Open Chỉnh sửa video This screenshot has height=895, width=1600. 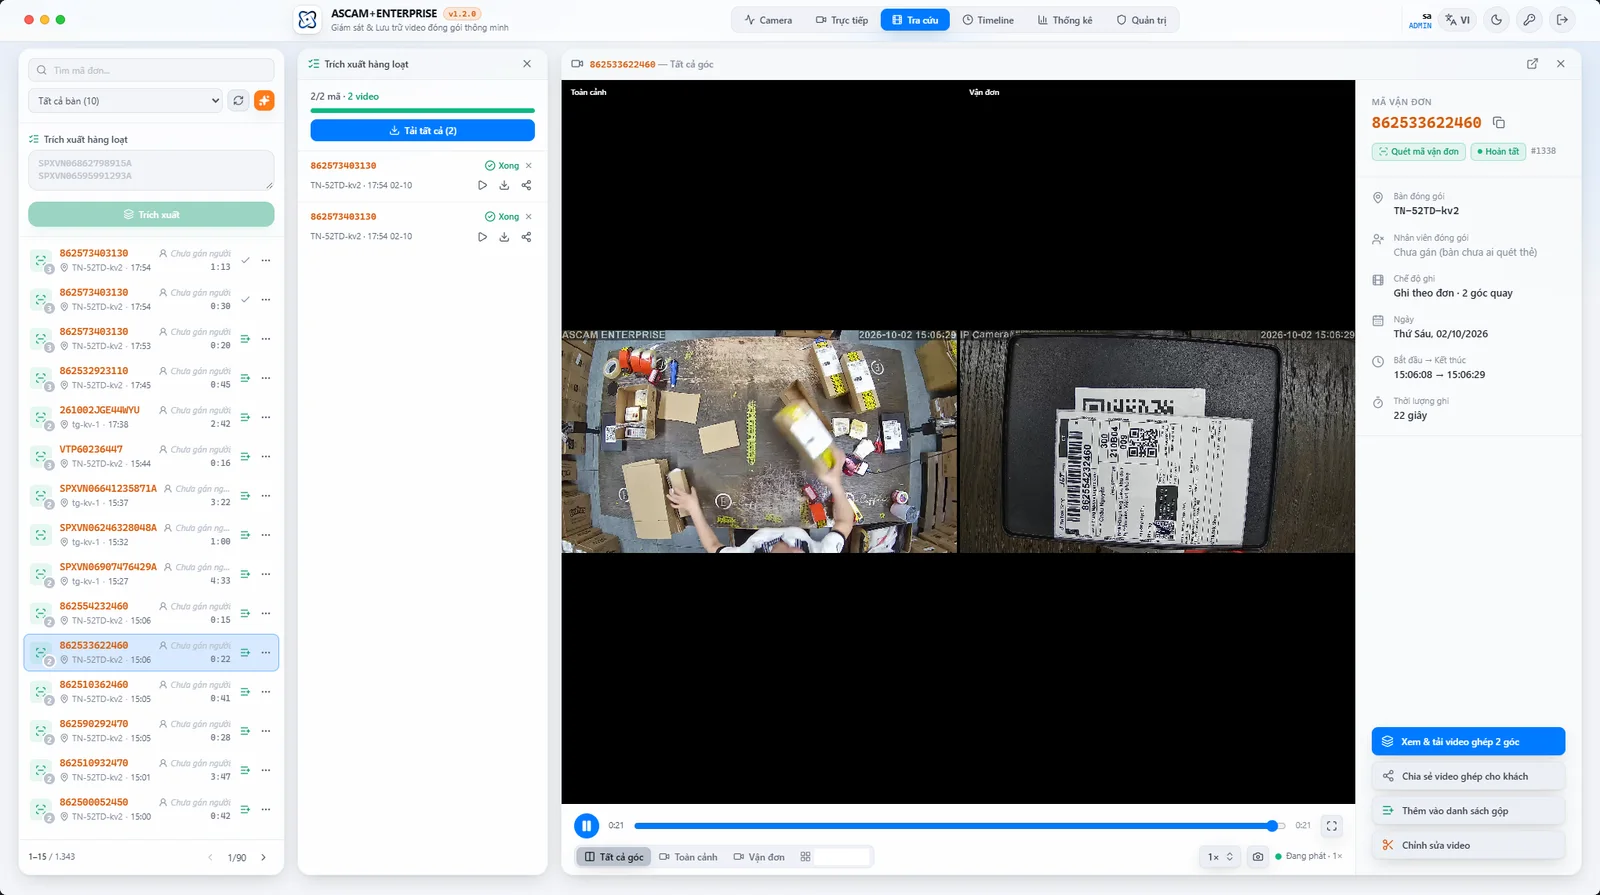pyautogui.click(x=1468, y=845)
